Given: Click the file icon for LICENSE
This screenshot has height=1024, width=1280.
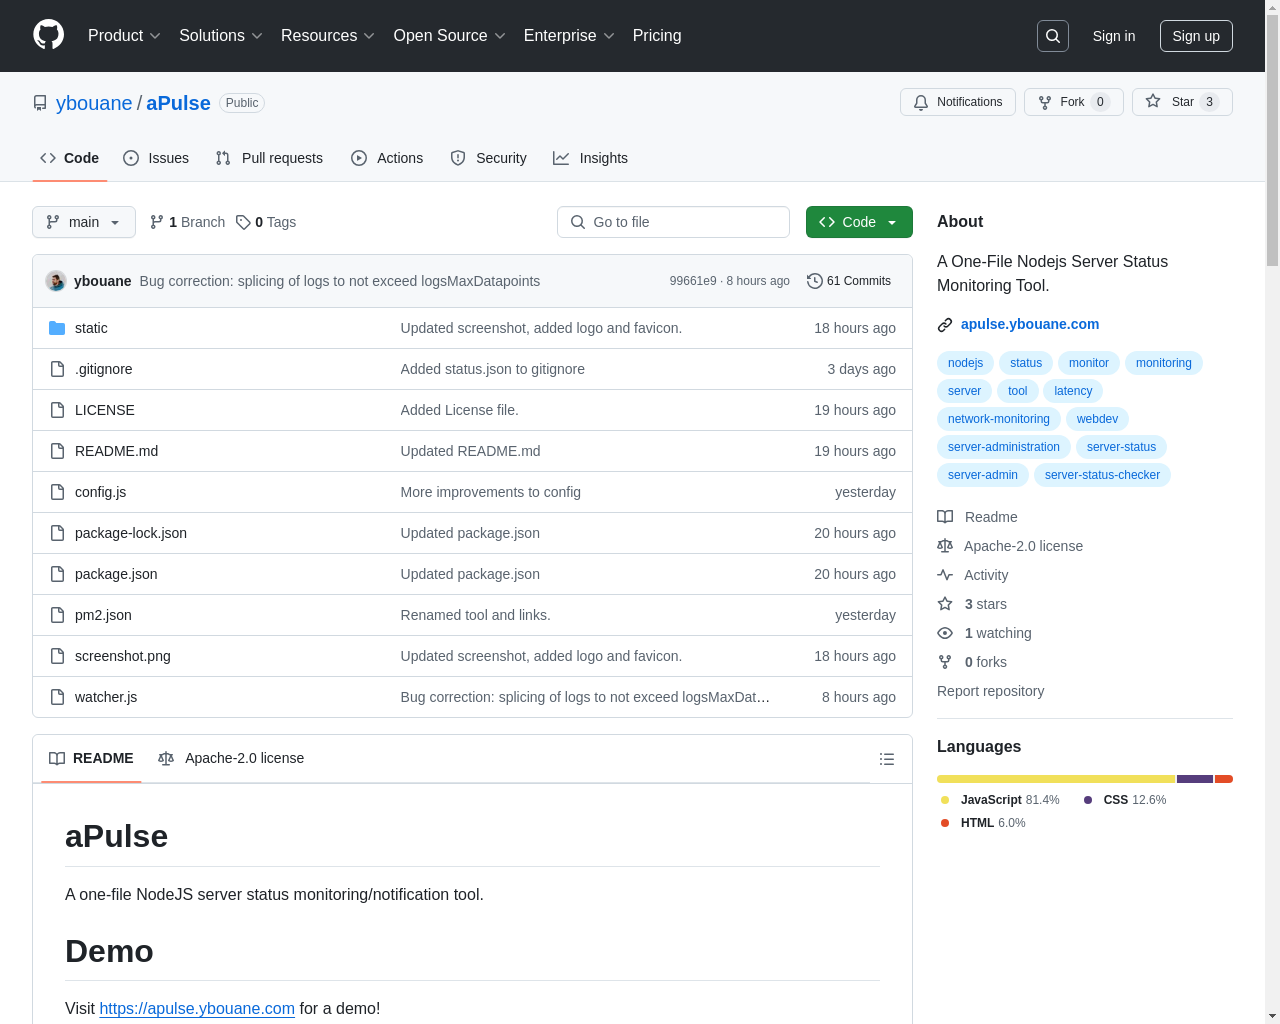Looking at the screenshot, I should [x=57, y=410].
